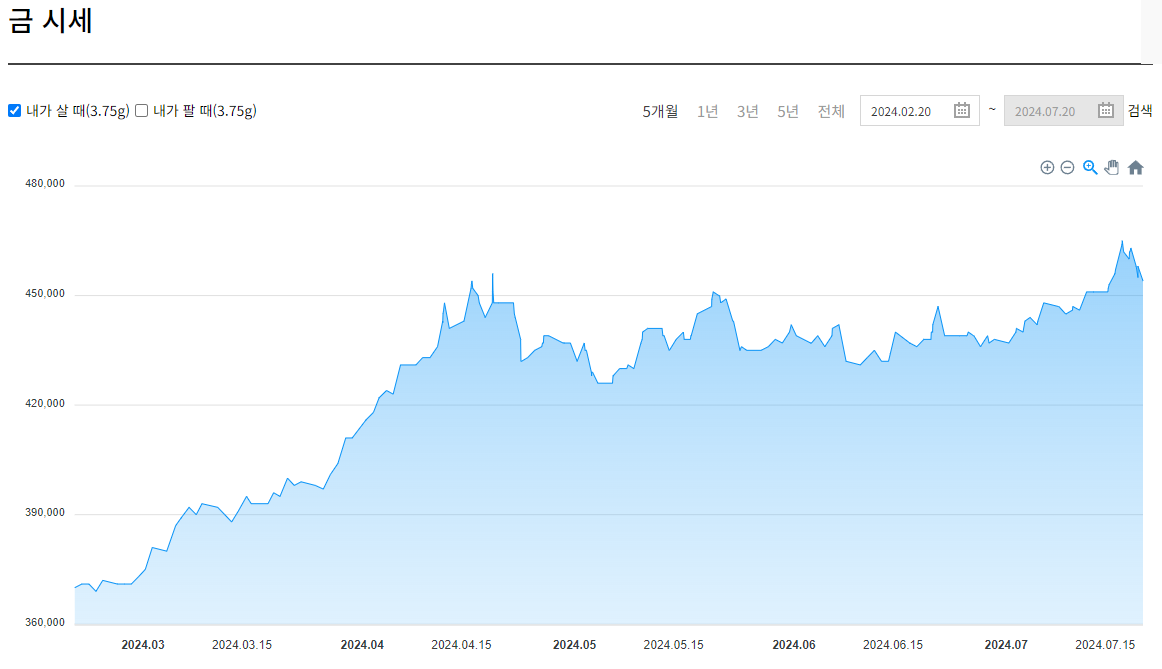The height and width of the screenshot is (669, 1162).
Task: Click the 480,000 y-axis label
Action: coord(44,184)
